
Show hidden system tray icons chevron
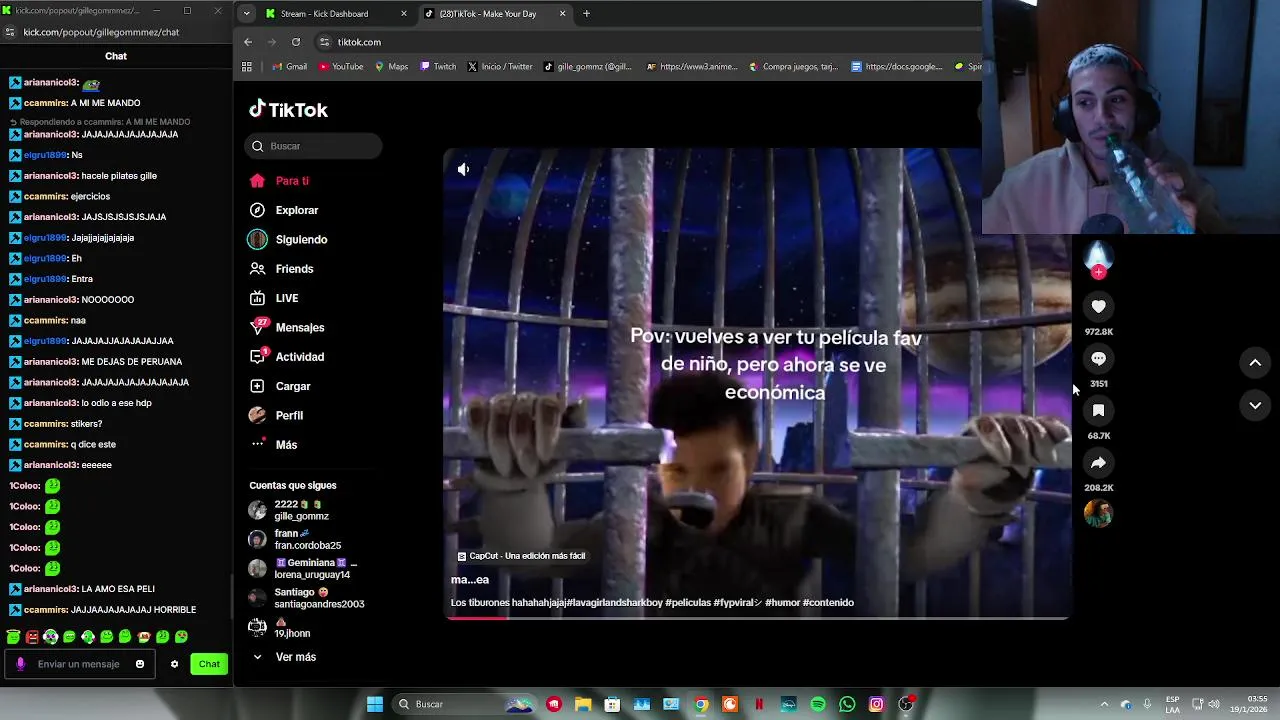point(1104,704)
